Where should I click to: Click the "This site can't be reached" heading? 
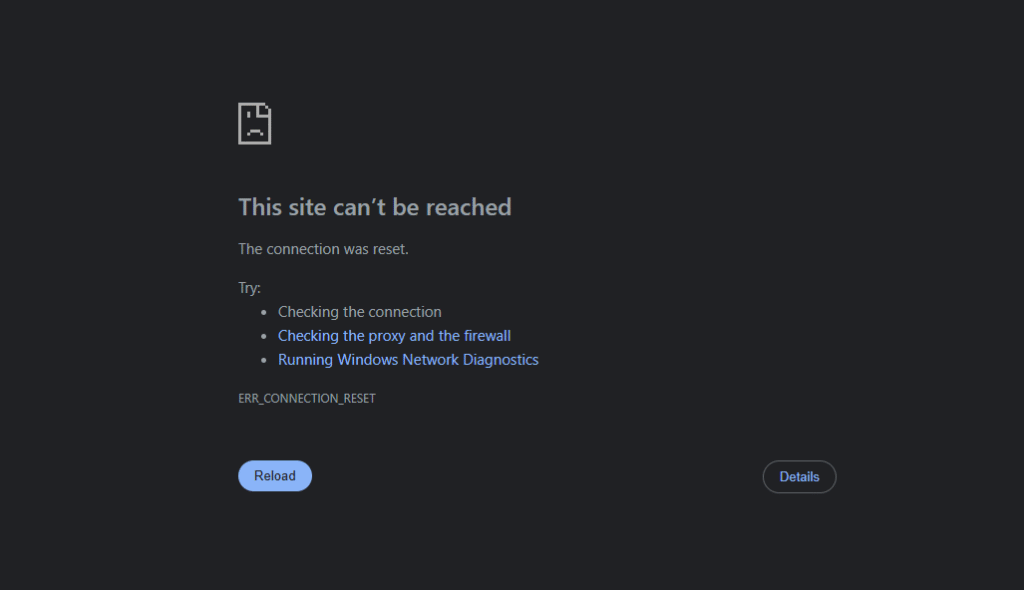375,207
